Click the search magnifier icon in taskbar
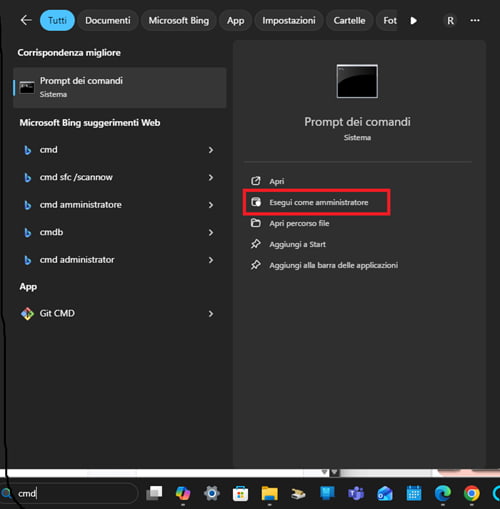This screenshot has width=500, height=509. (6, 493)
